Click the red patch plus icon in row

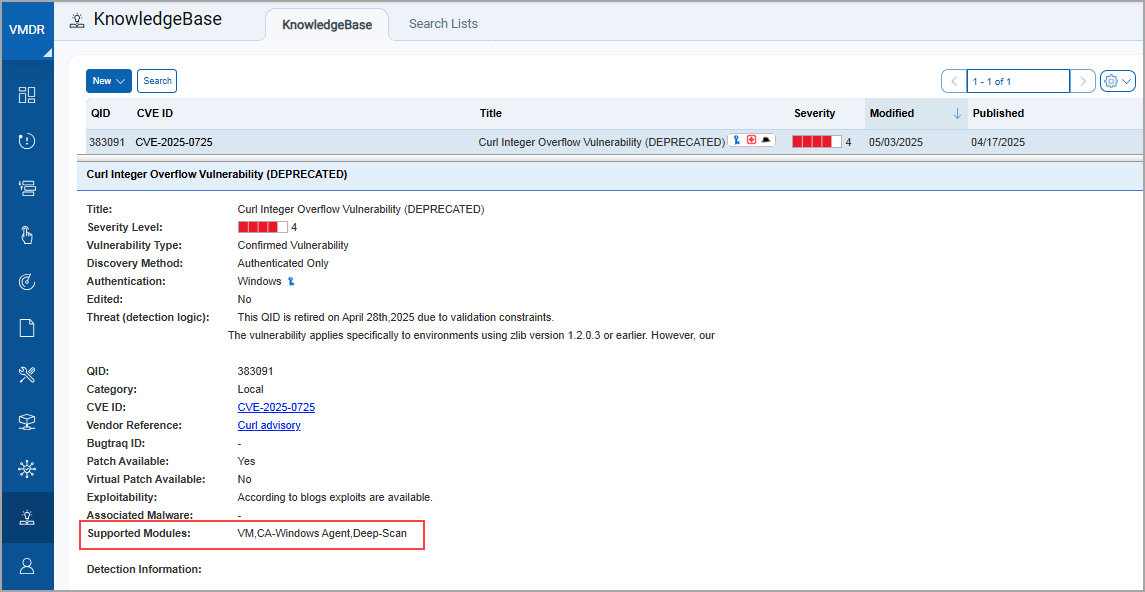(751, 139)
